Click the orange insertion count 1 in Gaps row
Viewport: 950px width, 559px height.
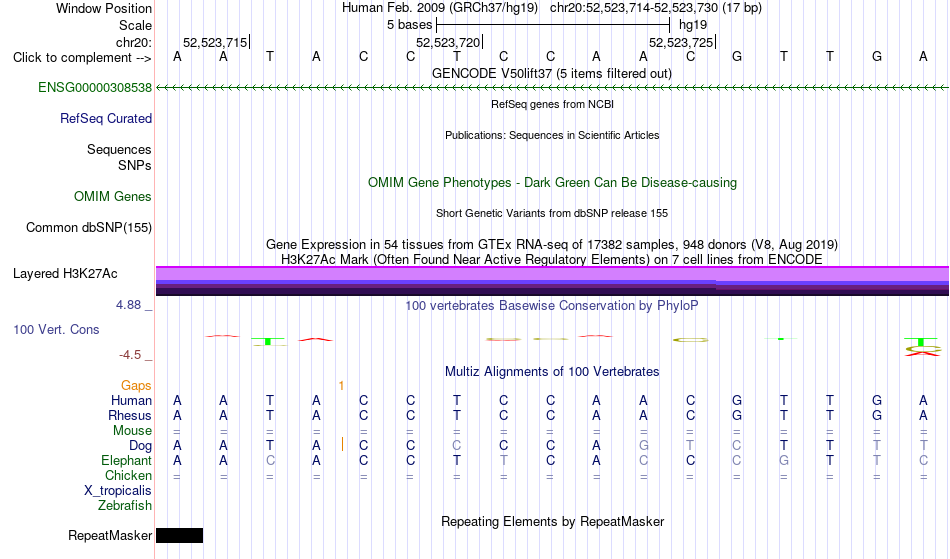[x=342, y=386]
